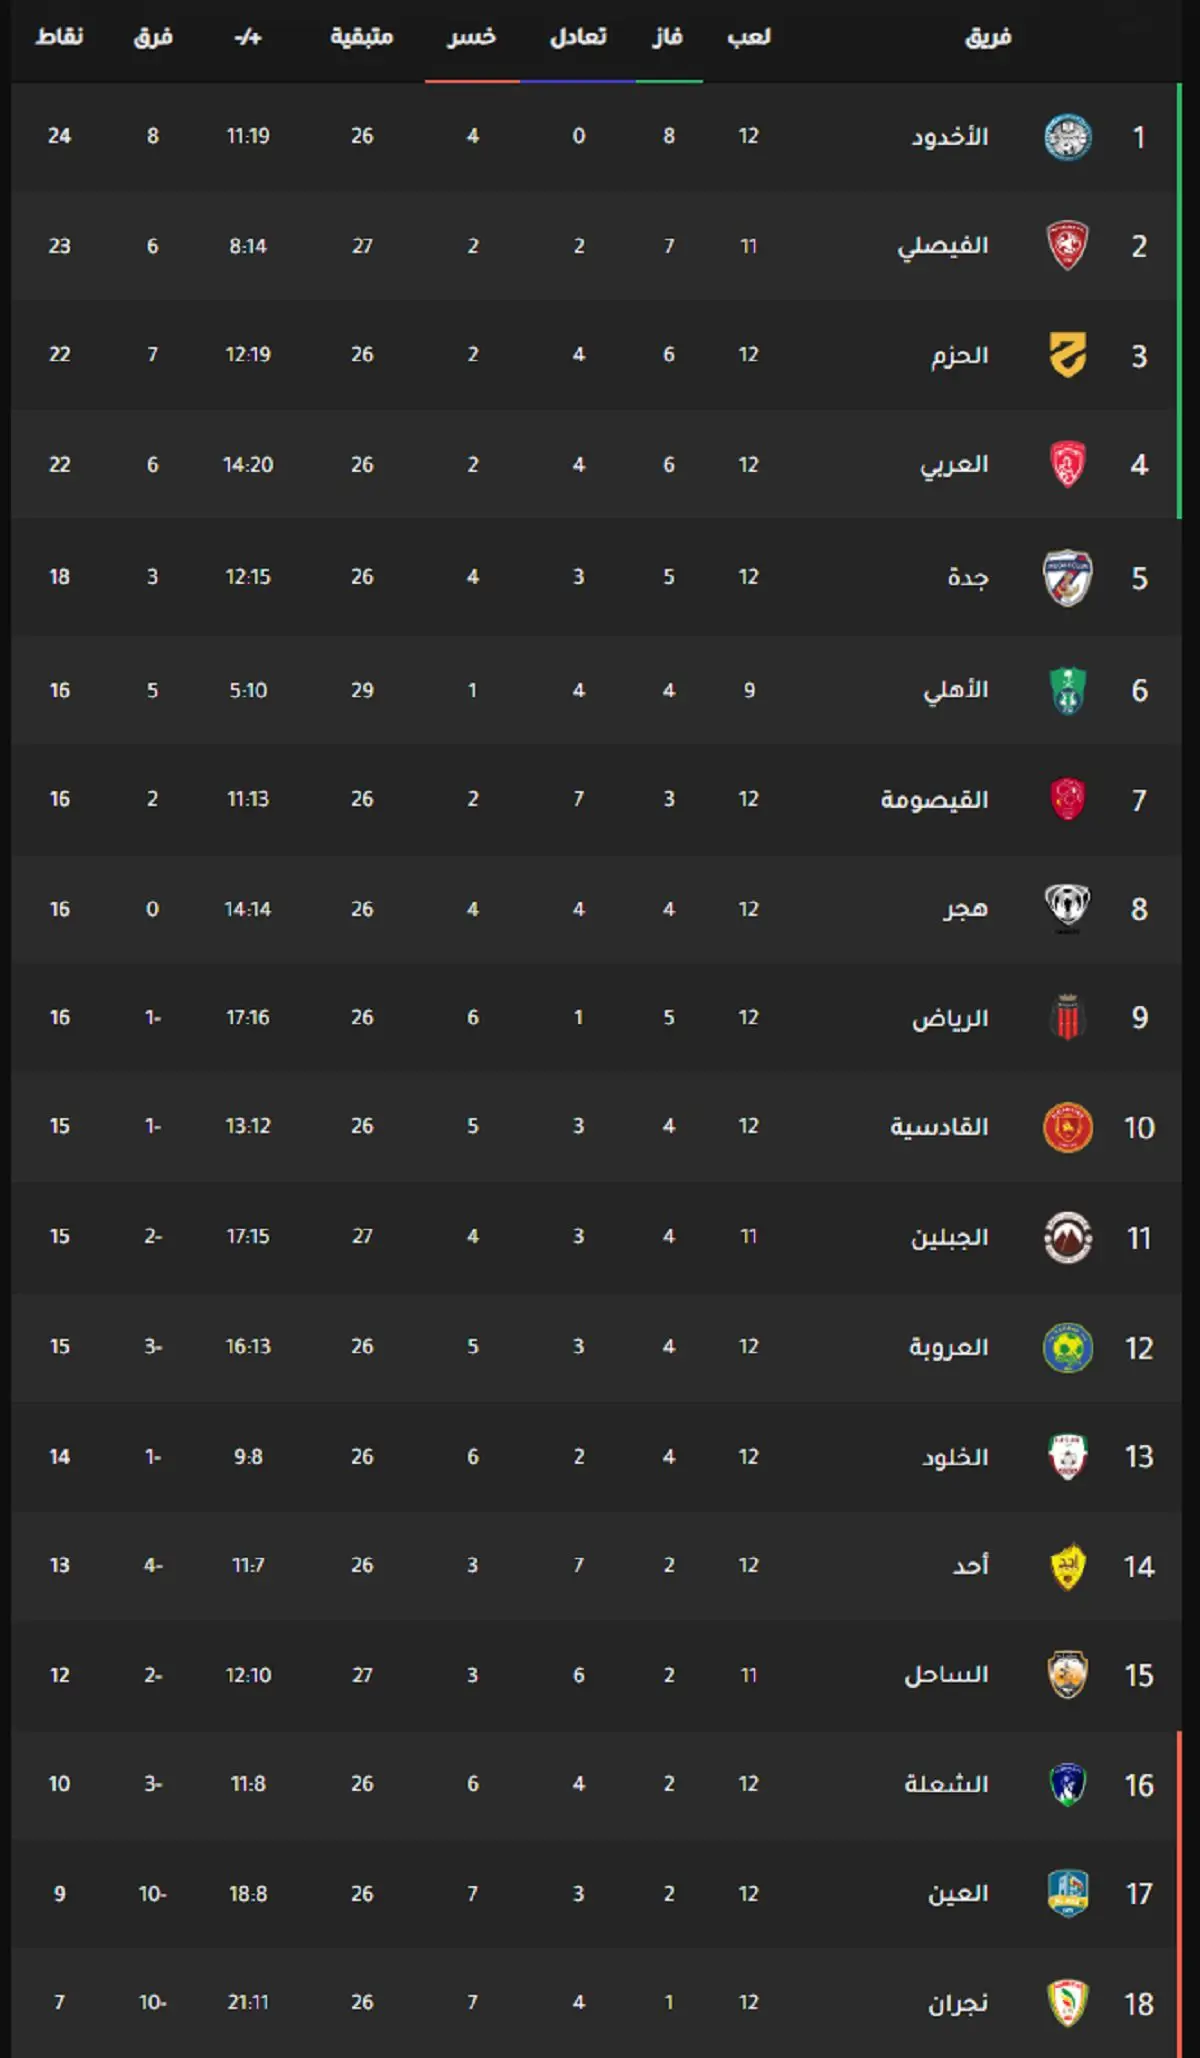The height and width of the screenshot is (2058, 1200).
Task: Click the لعب played column header
Action: pyautogui.click(x=749, y=37)
